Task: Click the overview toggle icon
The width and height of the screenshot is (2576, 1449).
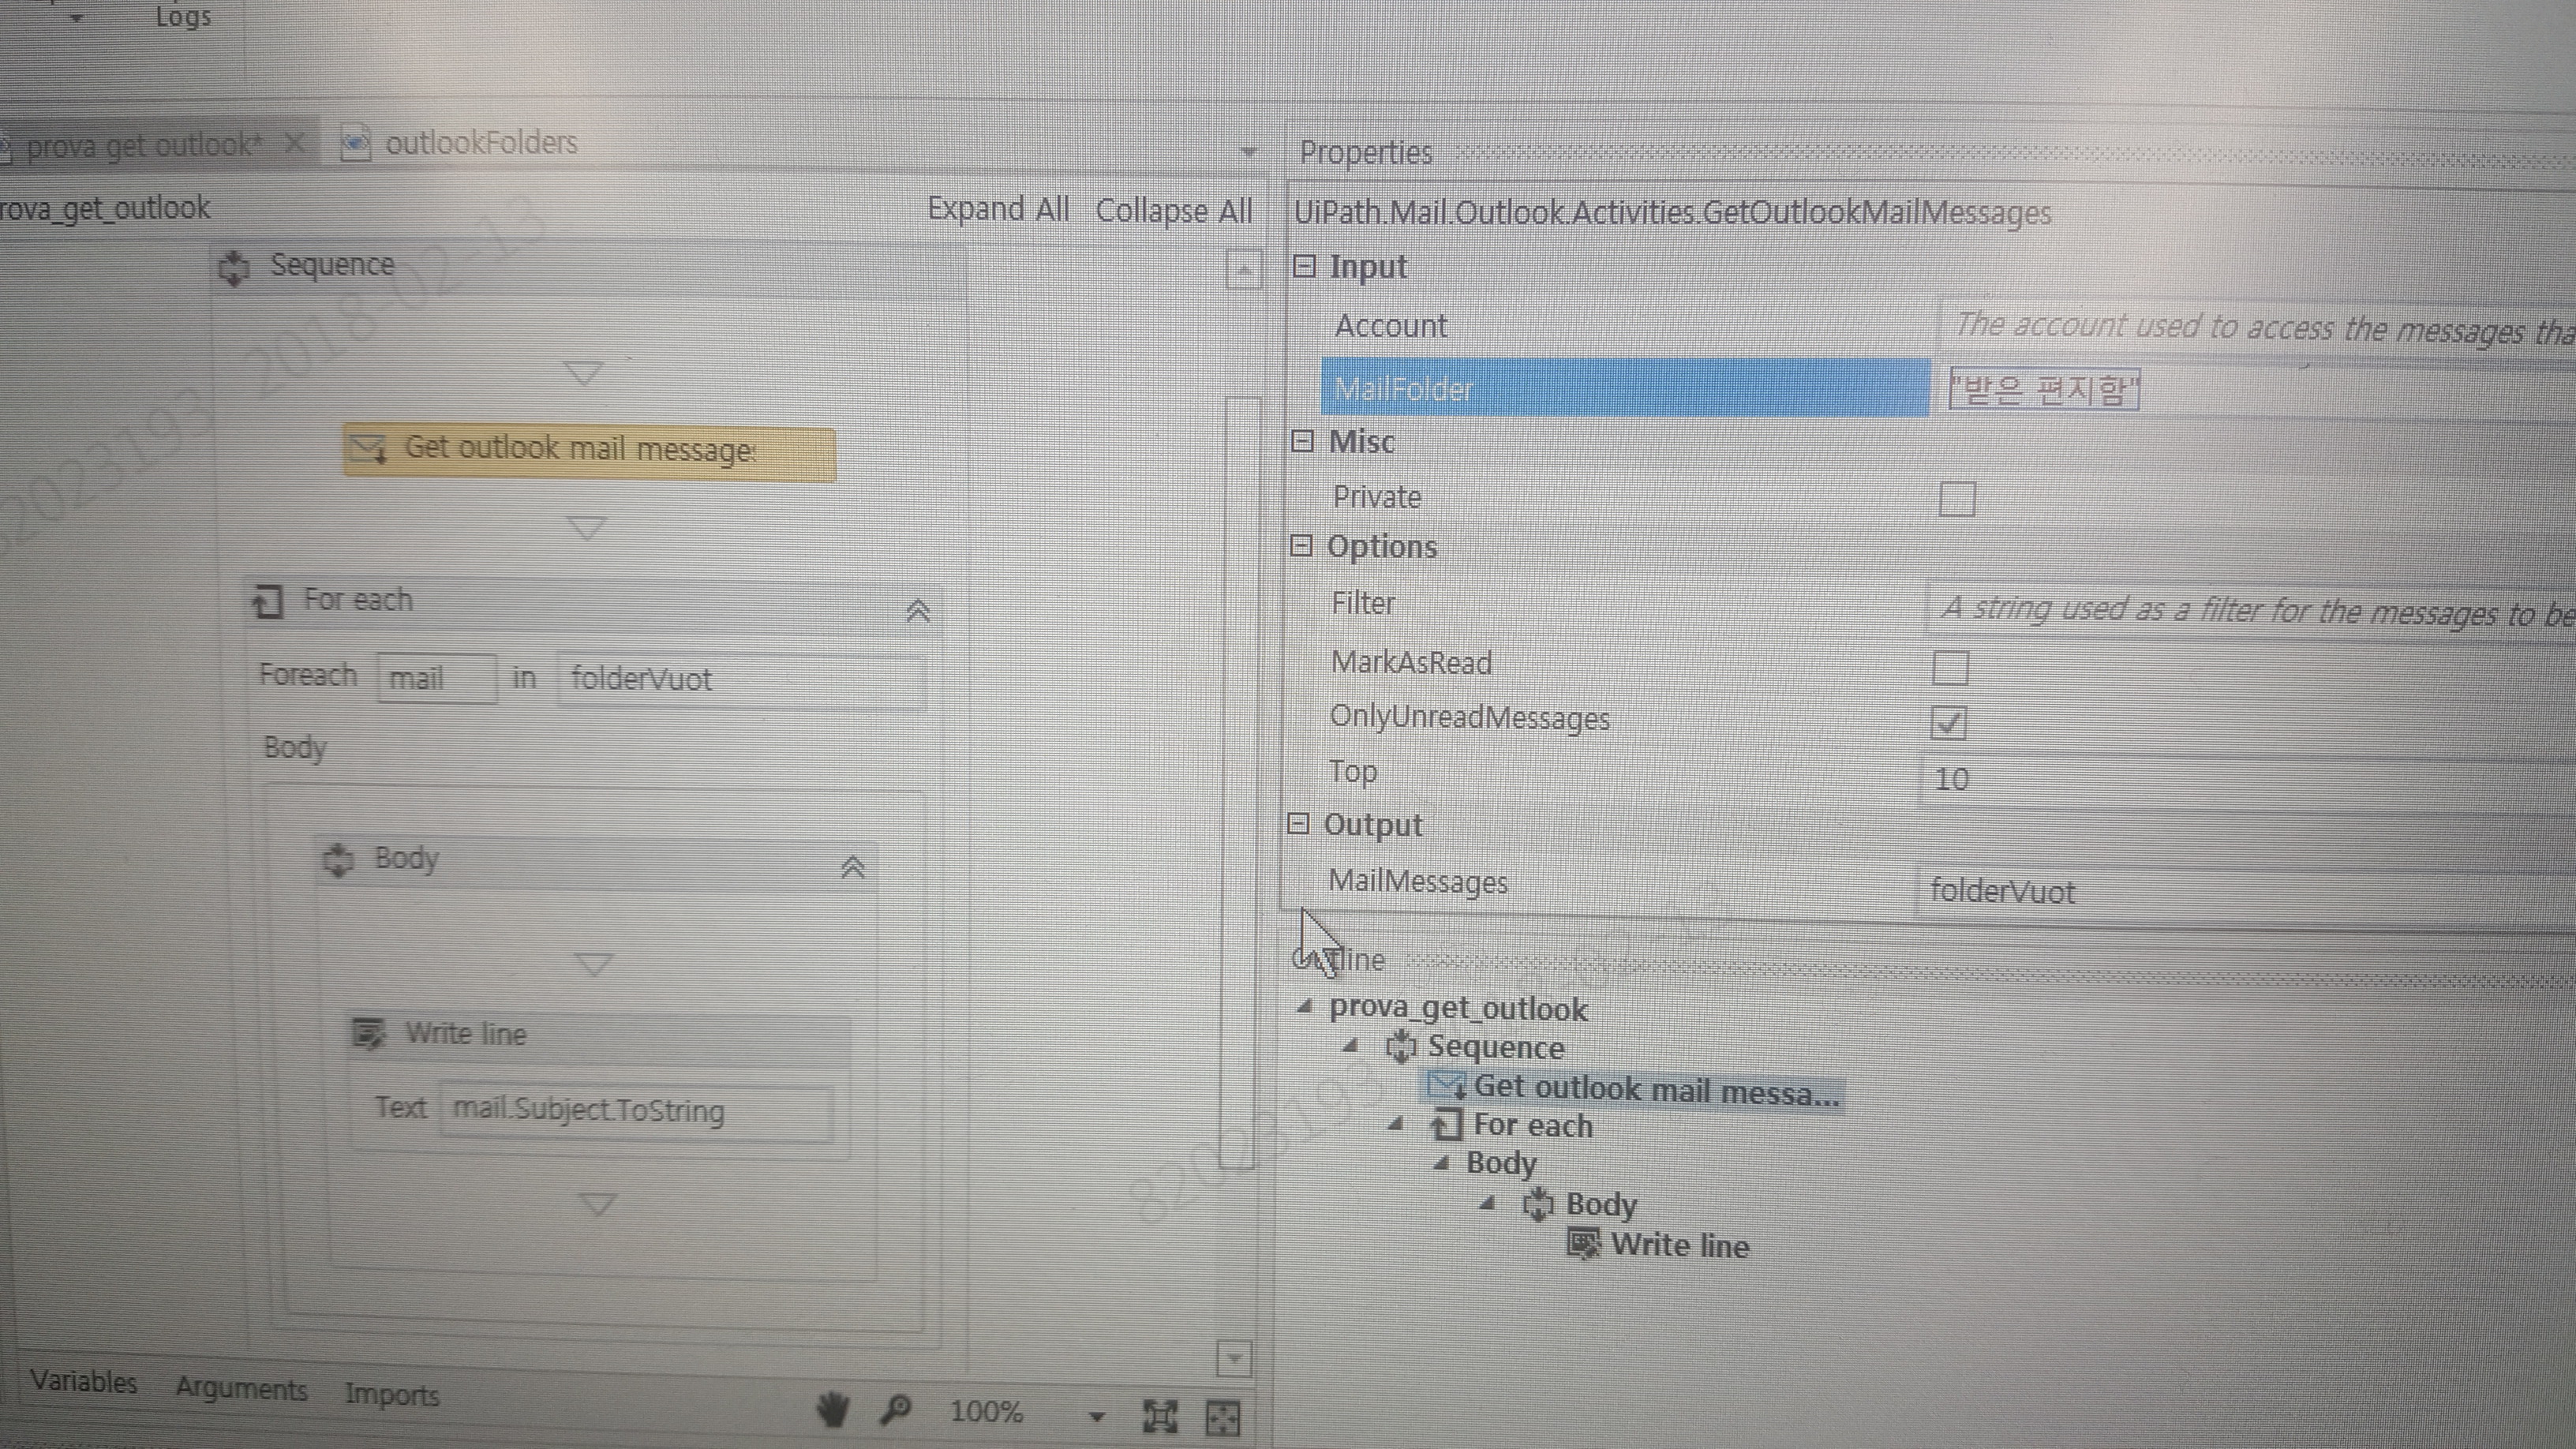Action: [x=1223, y=1417]
